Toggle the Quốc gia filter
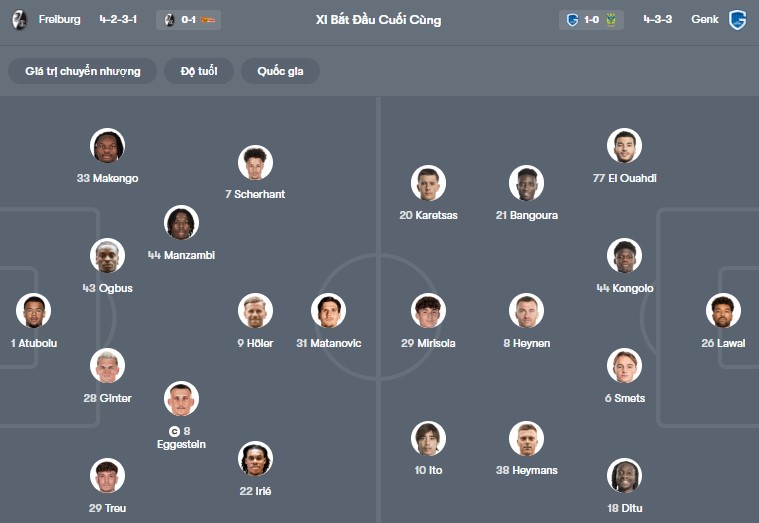 pyautogui.click(x=280, y=71)
